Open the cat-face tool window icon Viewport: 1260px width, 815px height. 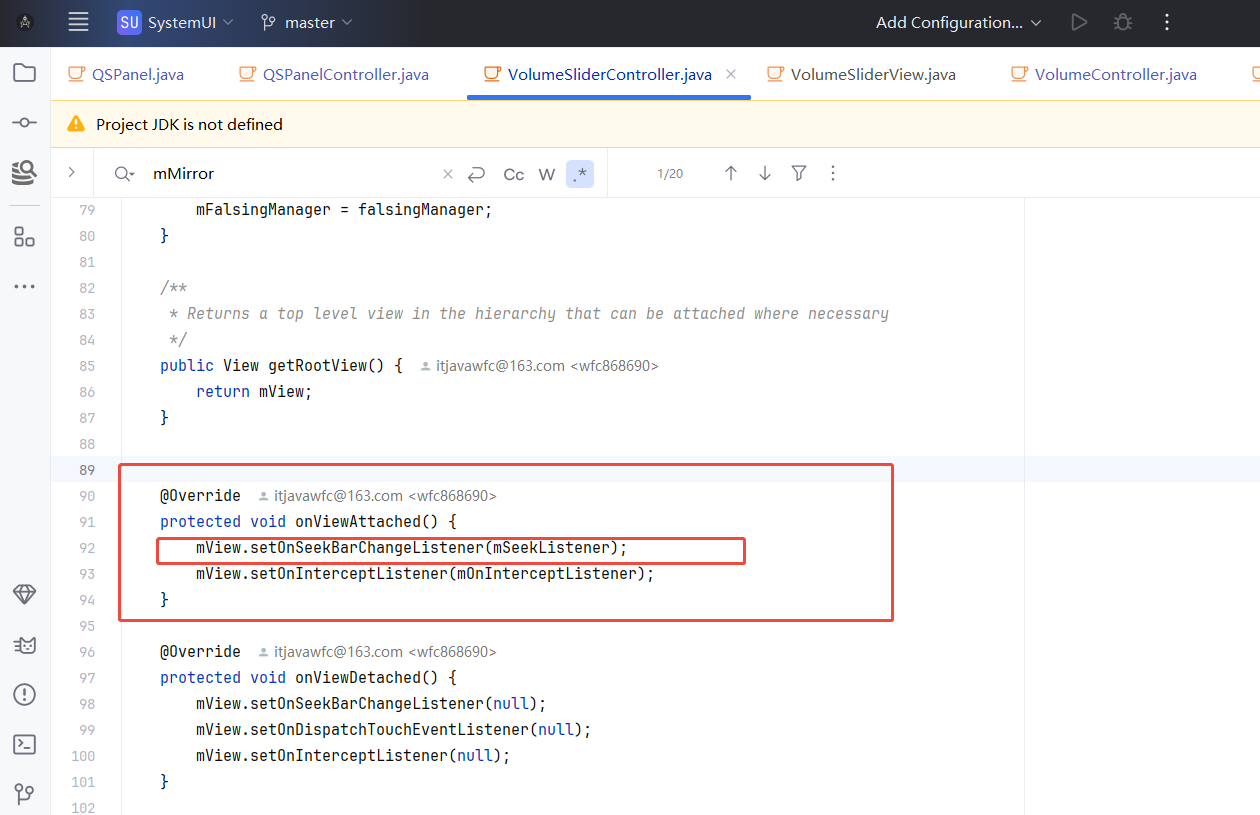[x=24, y=645]
